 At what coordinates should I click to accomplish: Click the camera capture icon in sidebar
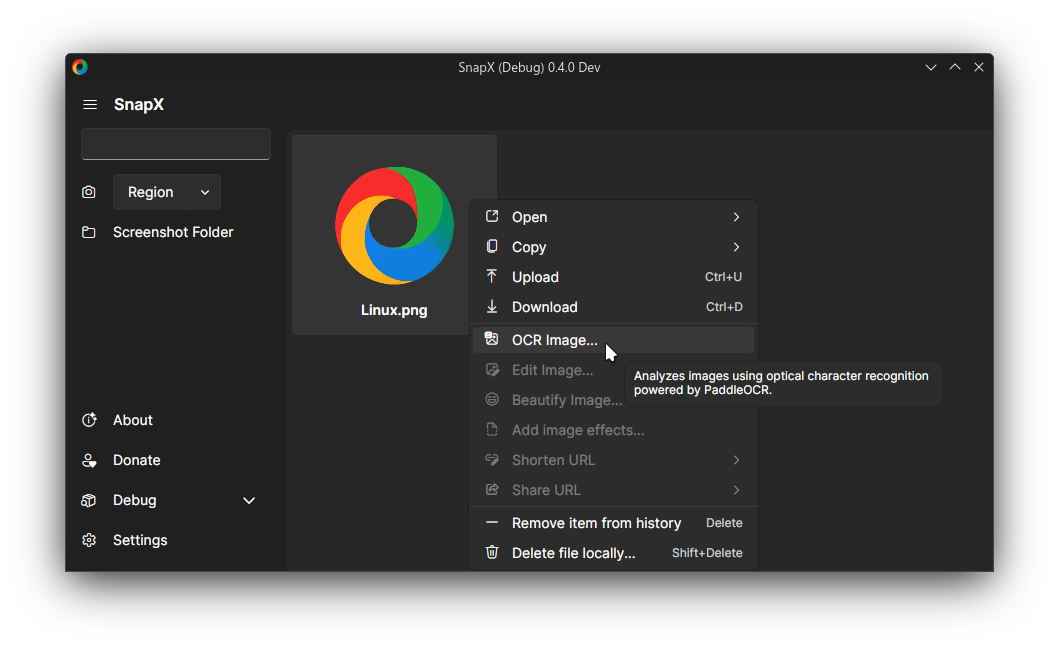pos(89,192)
